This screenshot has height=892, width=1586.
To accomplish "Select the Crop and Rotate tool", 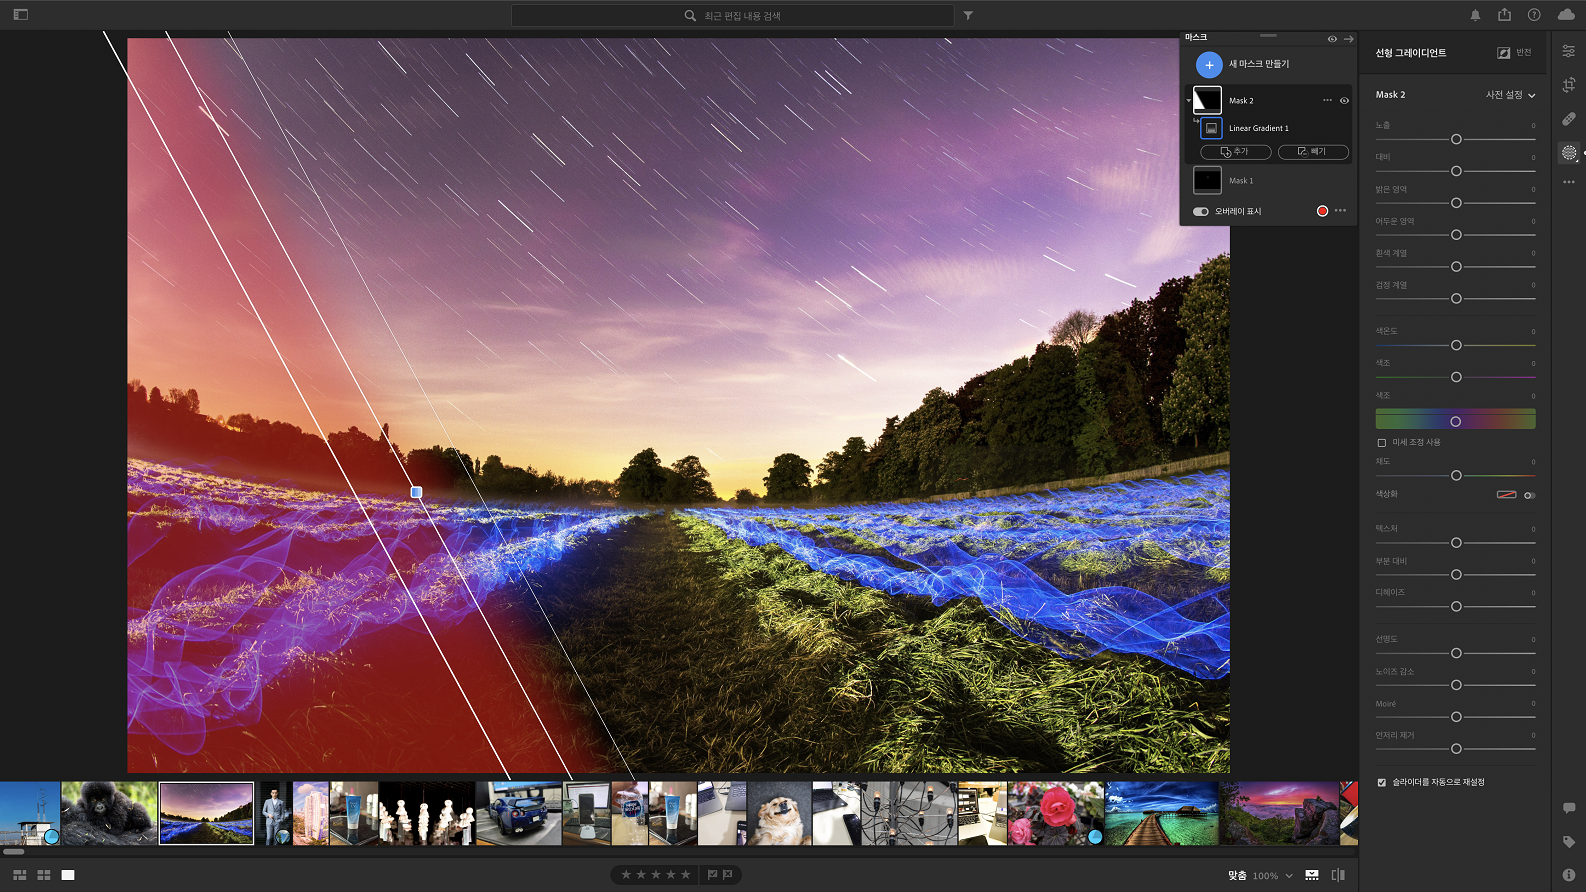I will click(x=1569, y=85).
